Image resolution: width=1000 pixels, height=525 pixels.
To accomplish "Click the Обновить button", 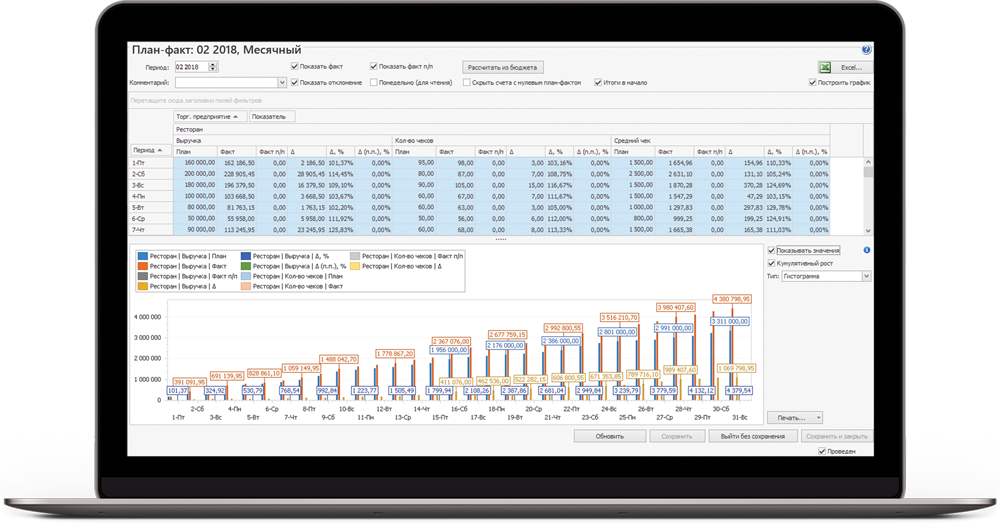I will pyautogui.click(x=609, y=436).
